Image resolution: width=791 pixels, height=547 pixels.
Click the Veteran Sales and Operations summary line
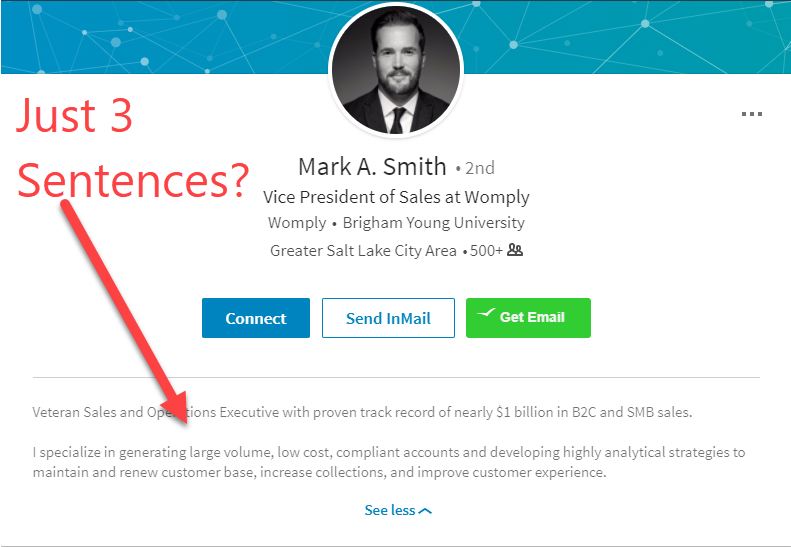(x=362, y=412)
